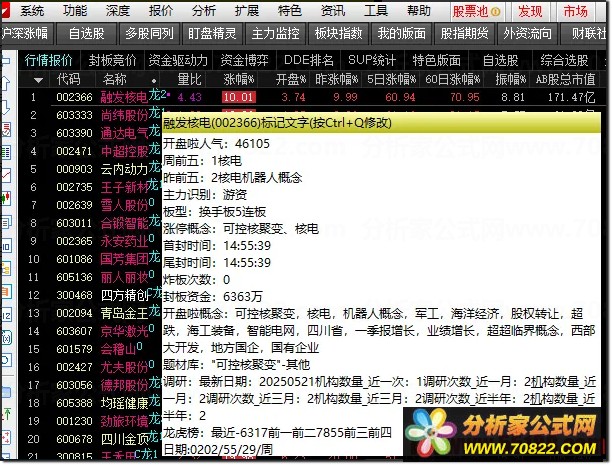
Task: Open the 扩展 menu
Action: point(247,10)
